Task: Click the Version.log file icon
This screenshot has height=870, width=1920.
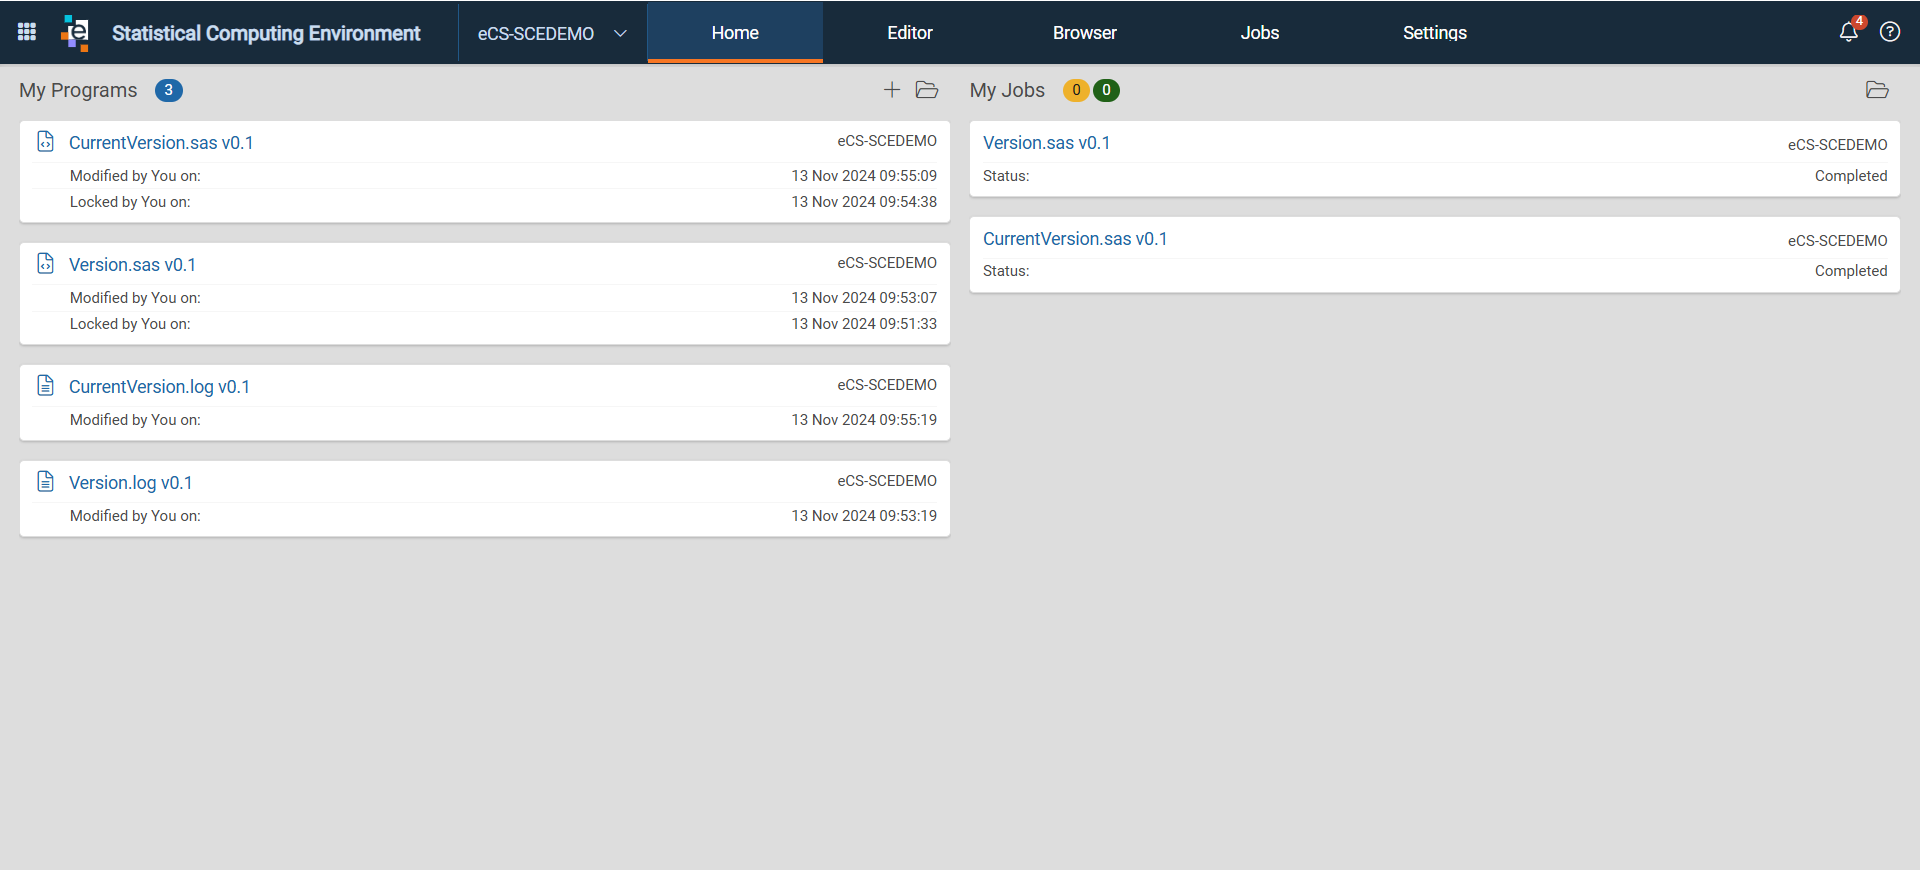Action: 45,482
